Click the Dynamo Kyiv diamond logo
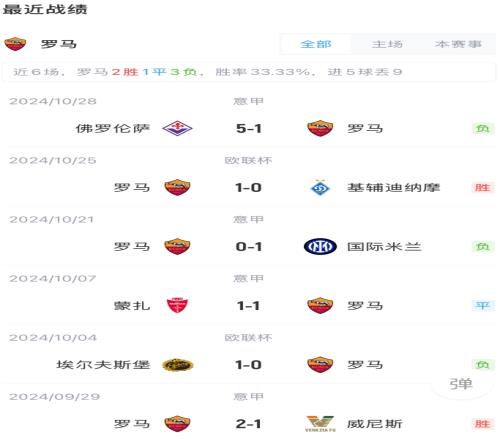Screen dimensions: 500x440 point(320,188)
